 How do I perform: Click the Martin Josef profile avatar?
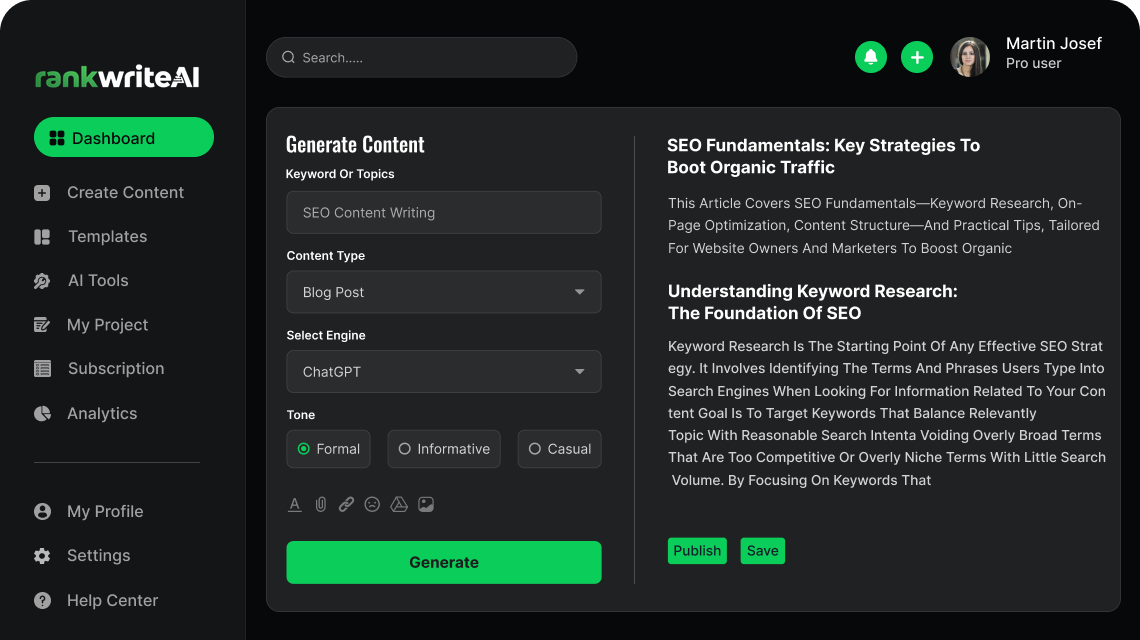click(x=969, y=57)
